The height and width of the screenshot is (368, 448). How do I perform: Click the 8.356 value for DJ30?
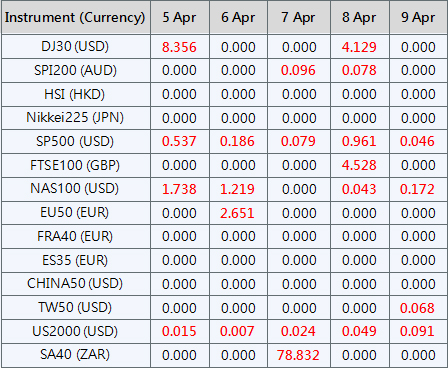(180, 47)
